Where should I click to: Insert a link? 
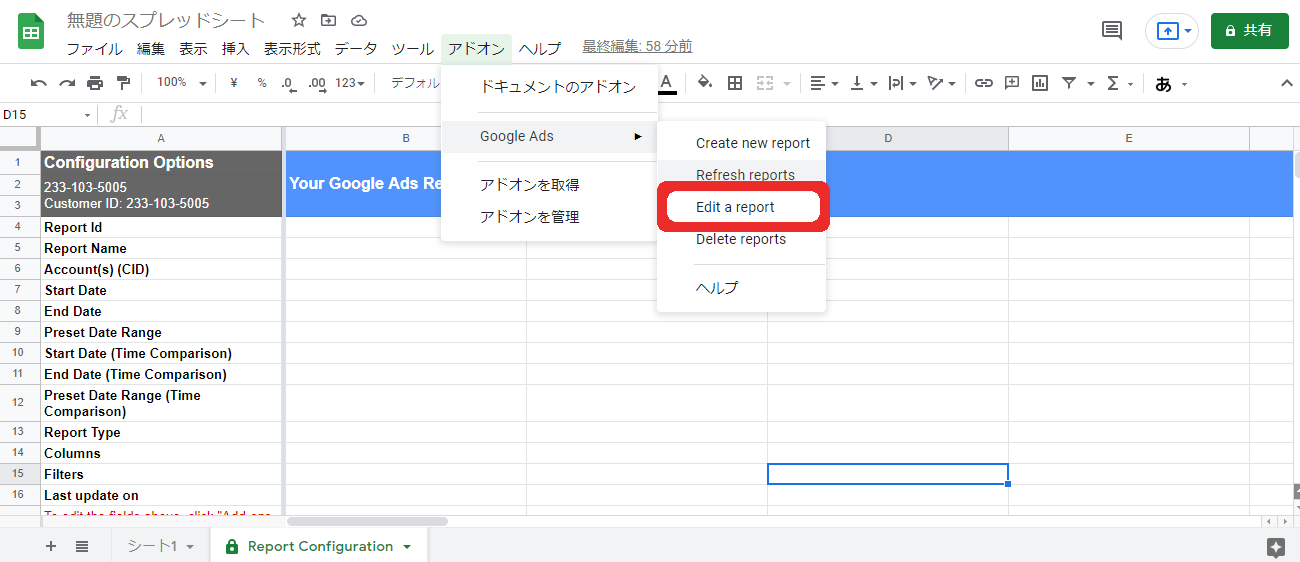(984, 83)
